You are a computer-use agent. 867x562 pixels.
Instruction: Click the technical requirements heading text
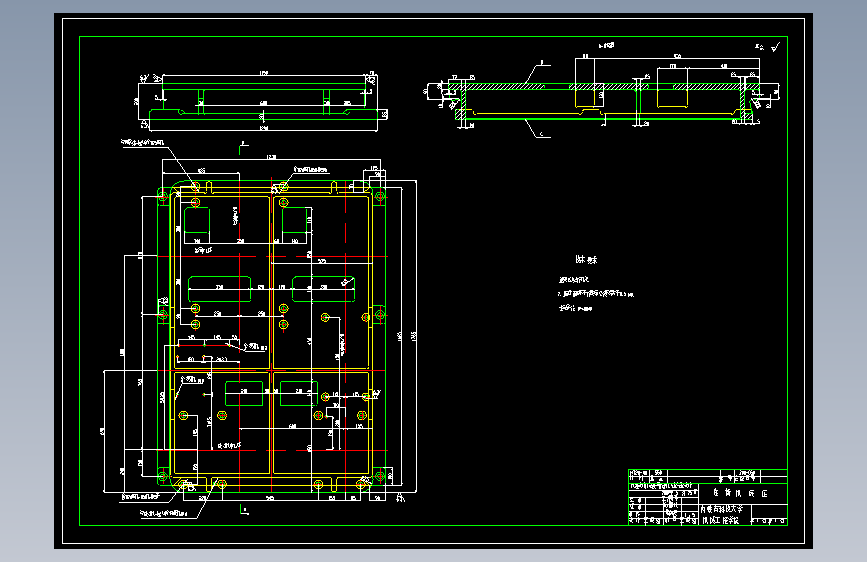pos(586,259)
